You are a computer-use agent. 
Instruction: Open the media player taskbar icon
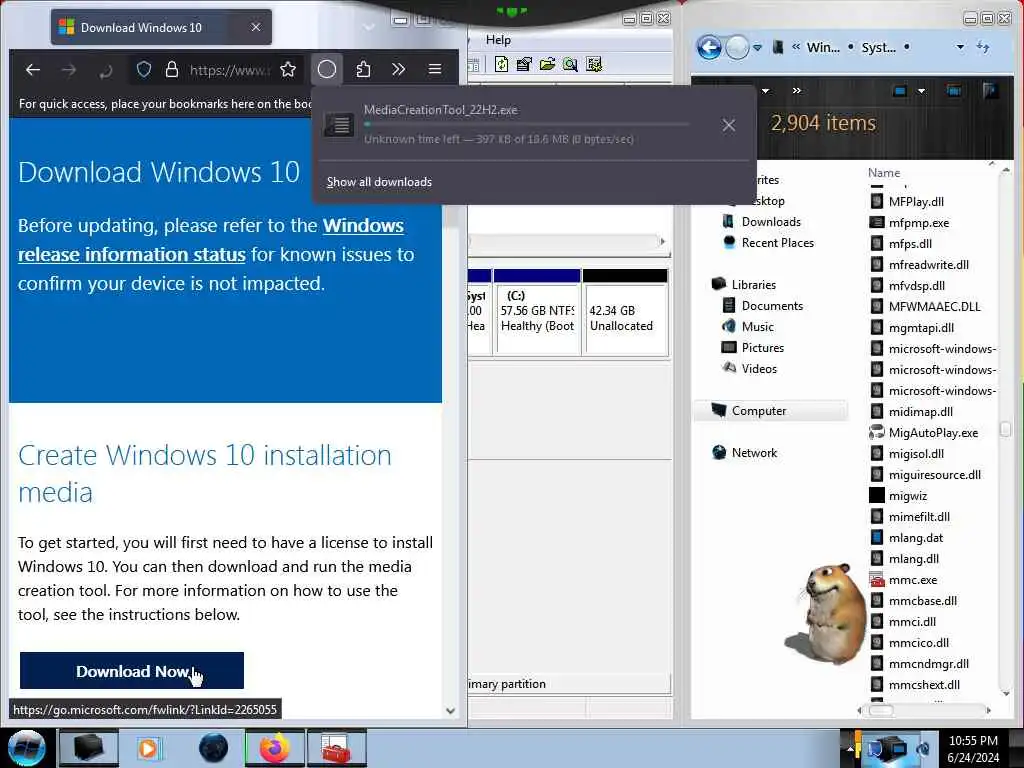(x=149, y=748)
